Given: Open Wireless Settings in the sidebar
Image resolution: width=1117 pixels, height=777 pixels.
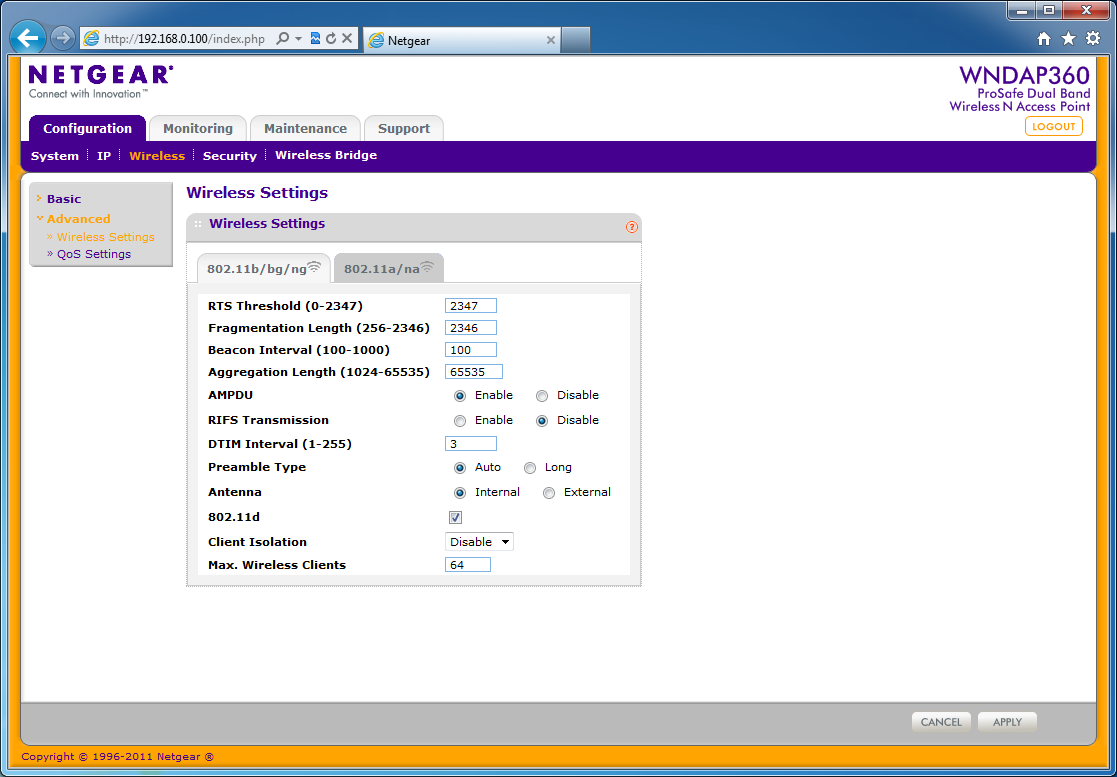Looking at the screenshot, I should (105, 237).
